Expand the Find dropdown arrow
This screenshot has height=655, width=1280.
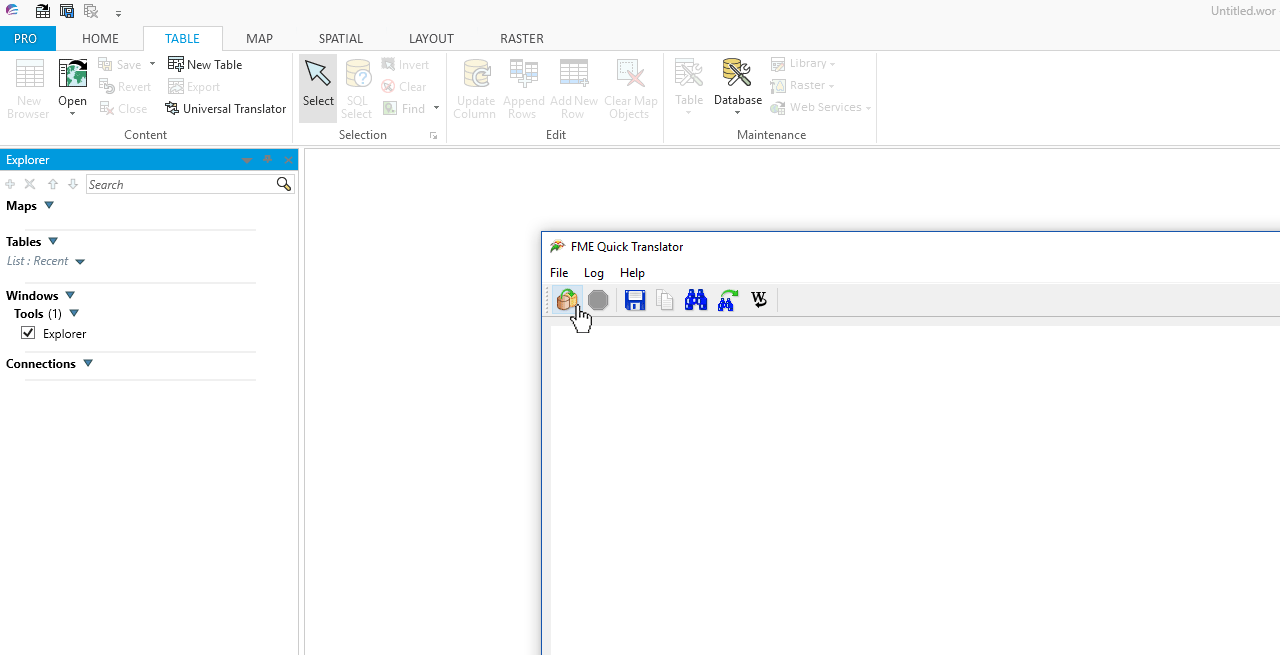point(436,109)
